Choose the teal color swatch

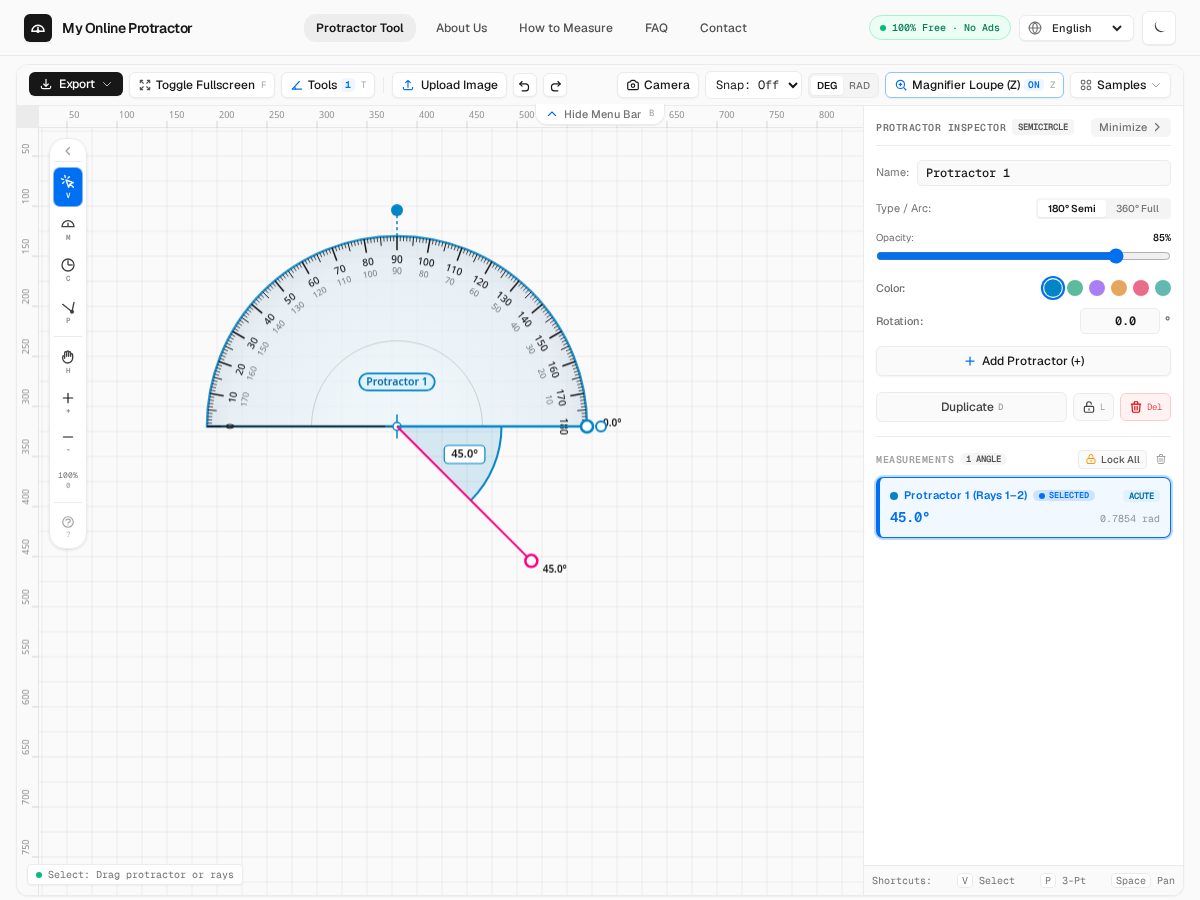tap(1163, 288)
